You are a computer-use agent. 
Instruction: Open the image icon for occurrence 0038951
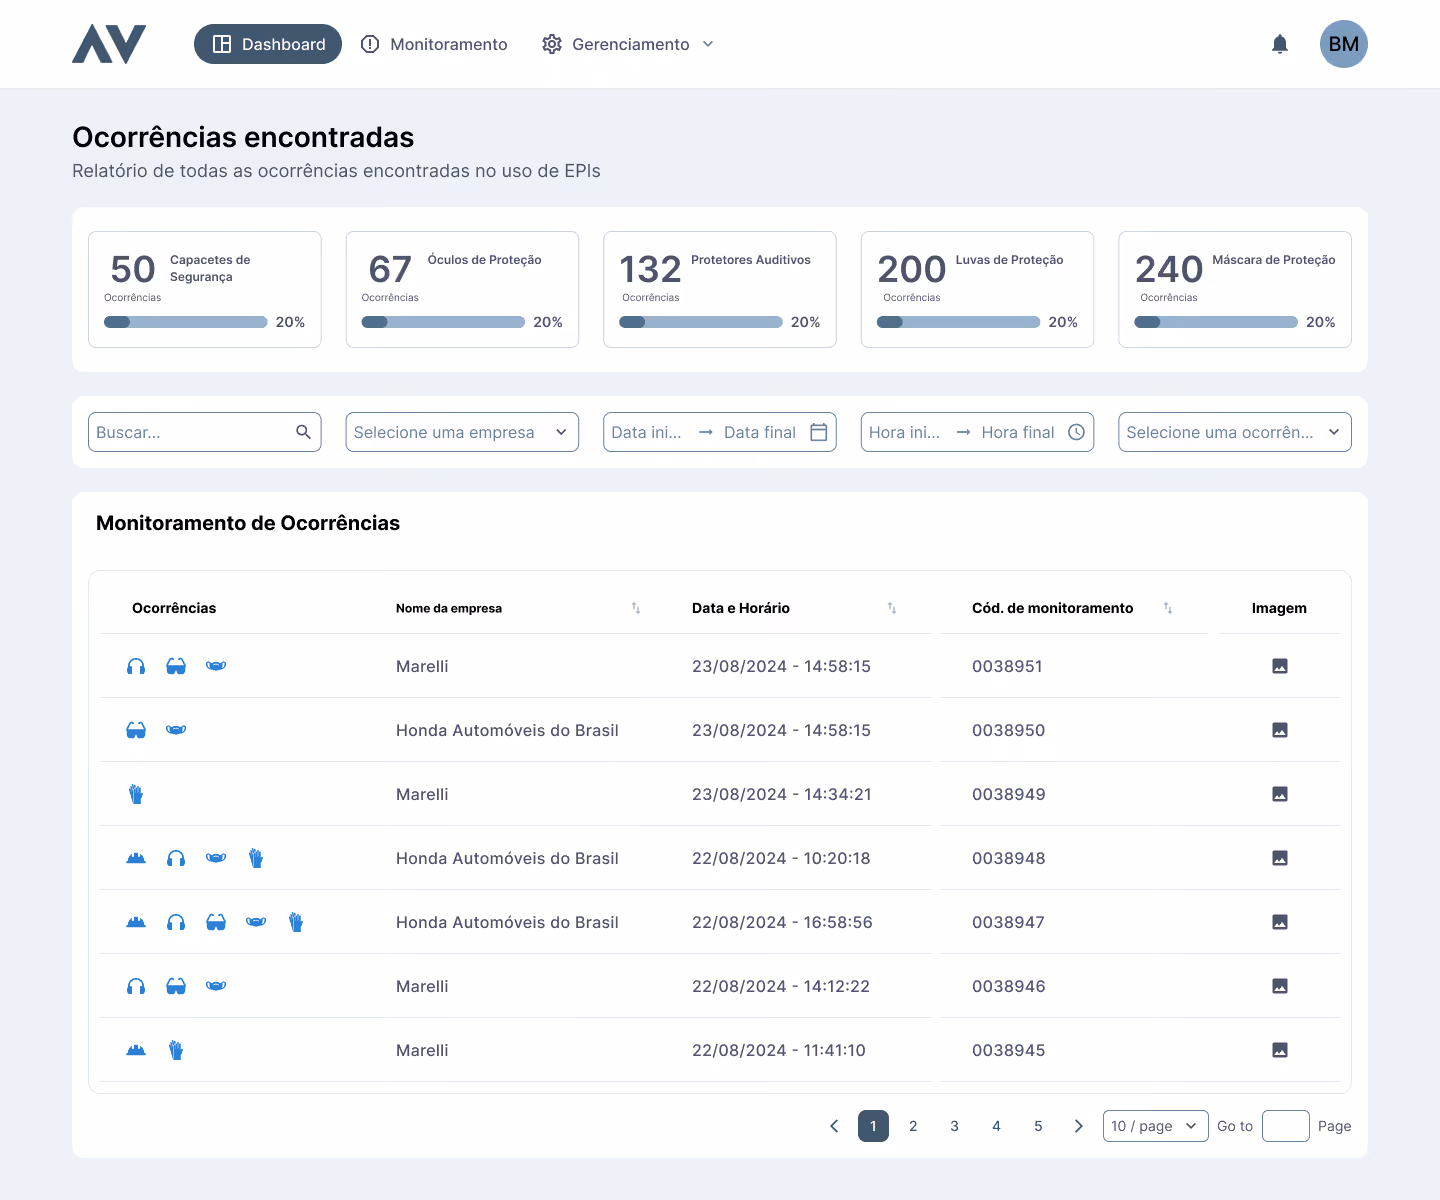[1281, 666]
